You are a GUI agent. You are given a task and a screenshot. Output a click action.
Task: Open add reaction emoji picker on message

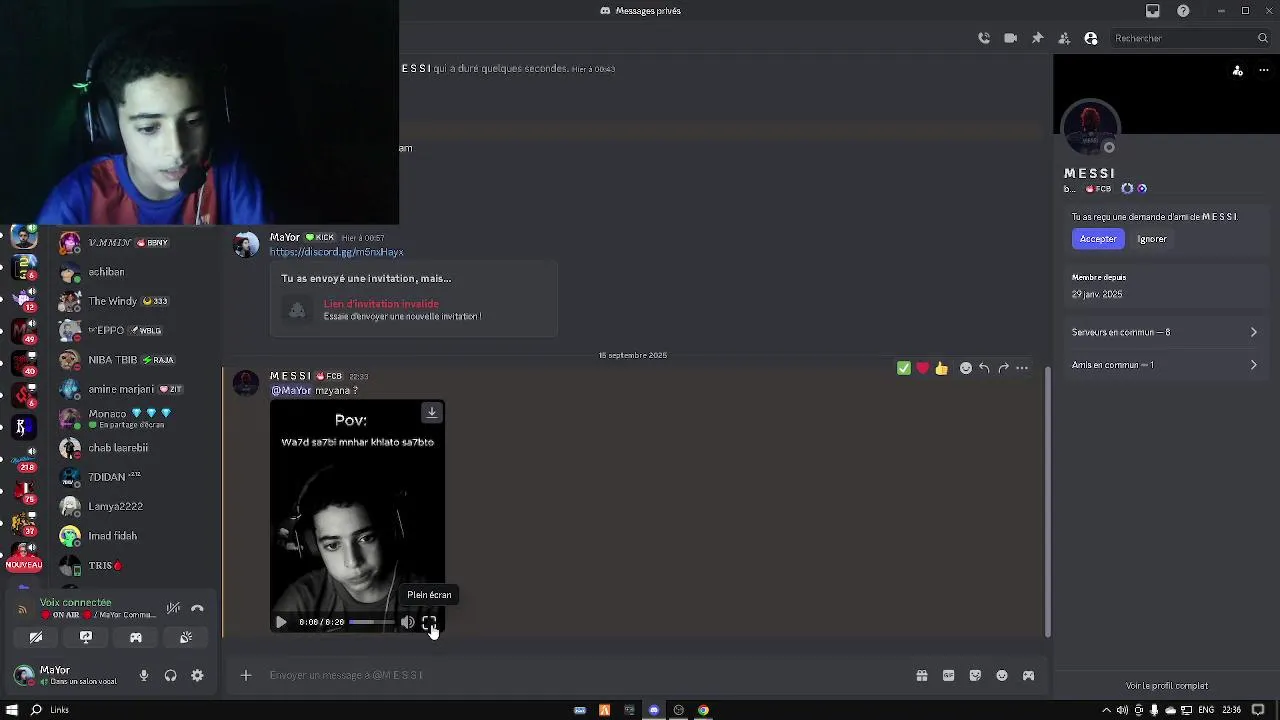tap(965, 368)
